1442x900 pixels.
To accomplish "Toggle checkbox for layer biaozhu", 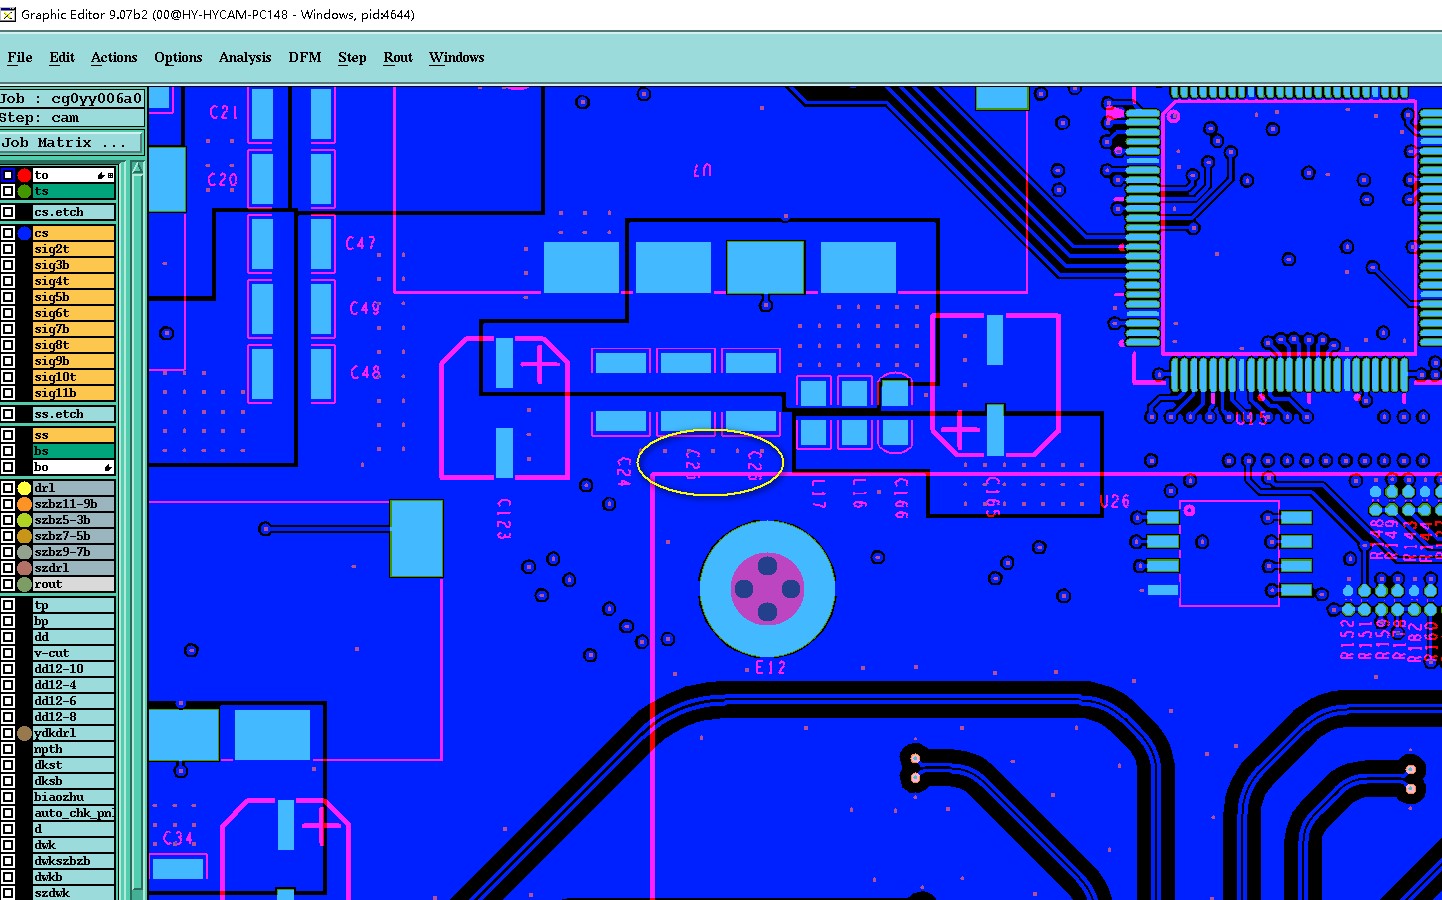I will coord(8,797).
